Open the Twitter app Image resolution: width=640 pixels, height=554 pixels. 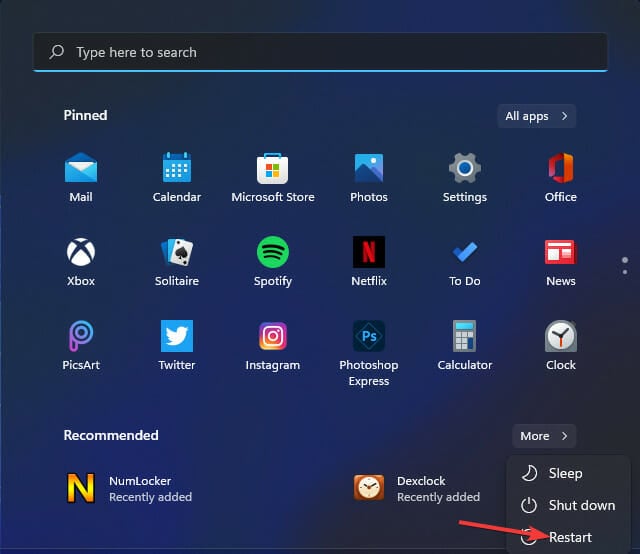177,346
